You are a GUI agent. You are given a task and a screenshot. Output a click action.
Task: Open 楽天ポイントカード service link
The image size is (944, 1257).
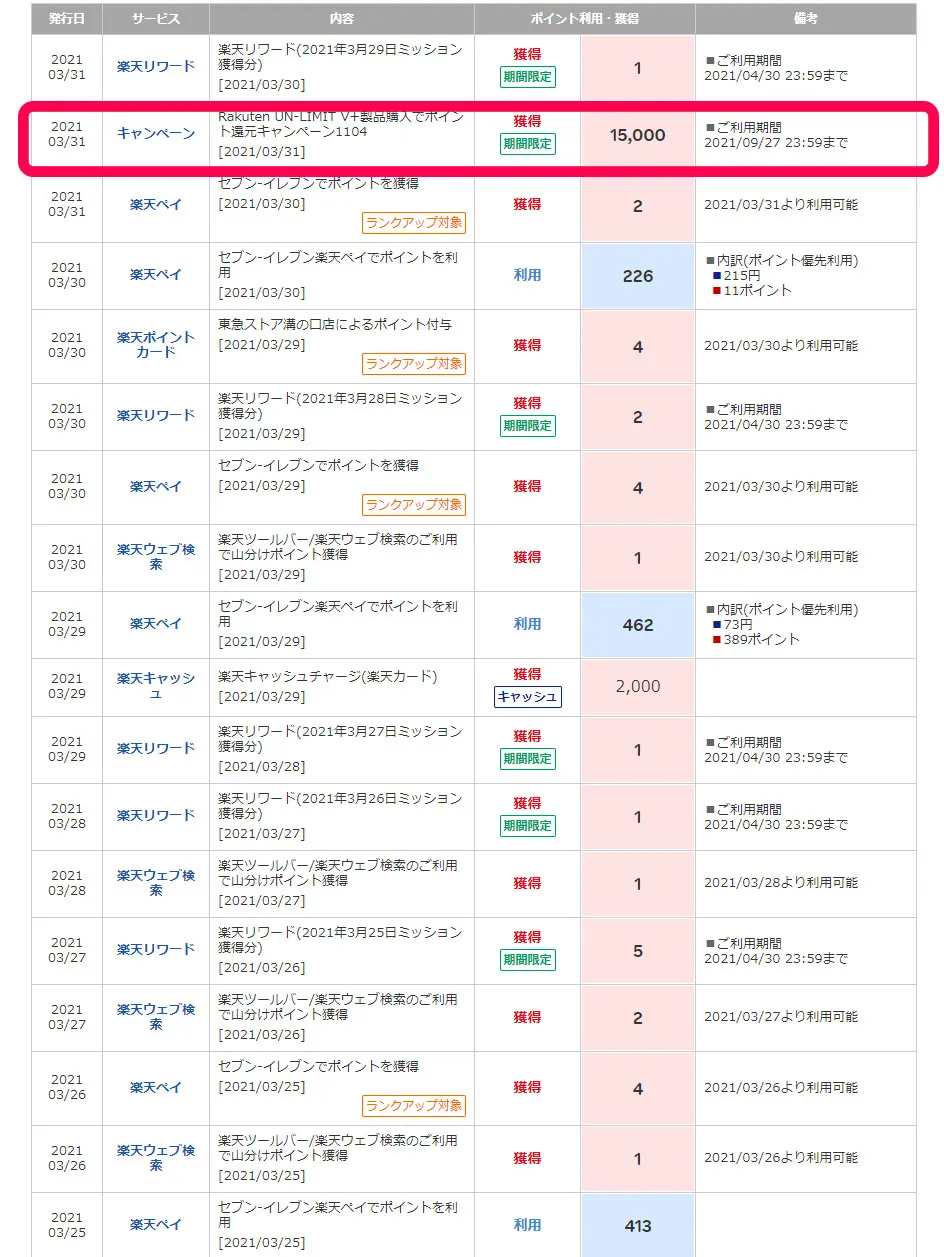pos(156,345)
